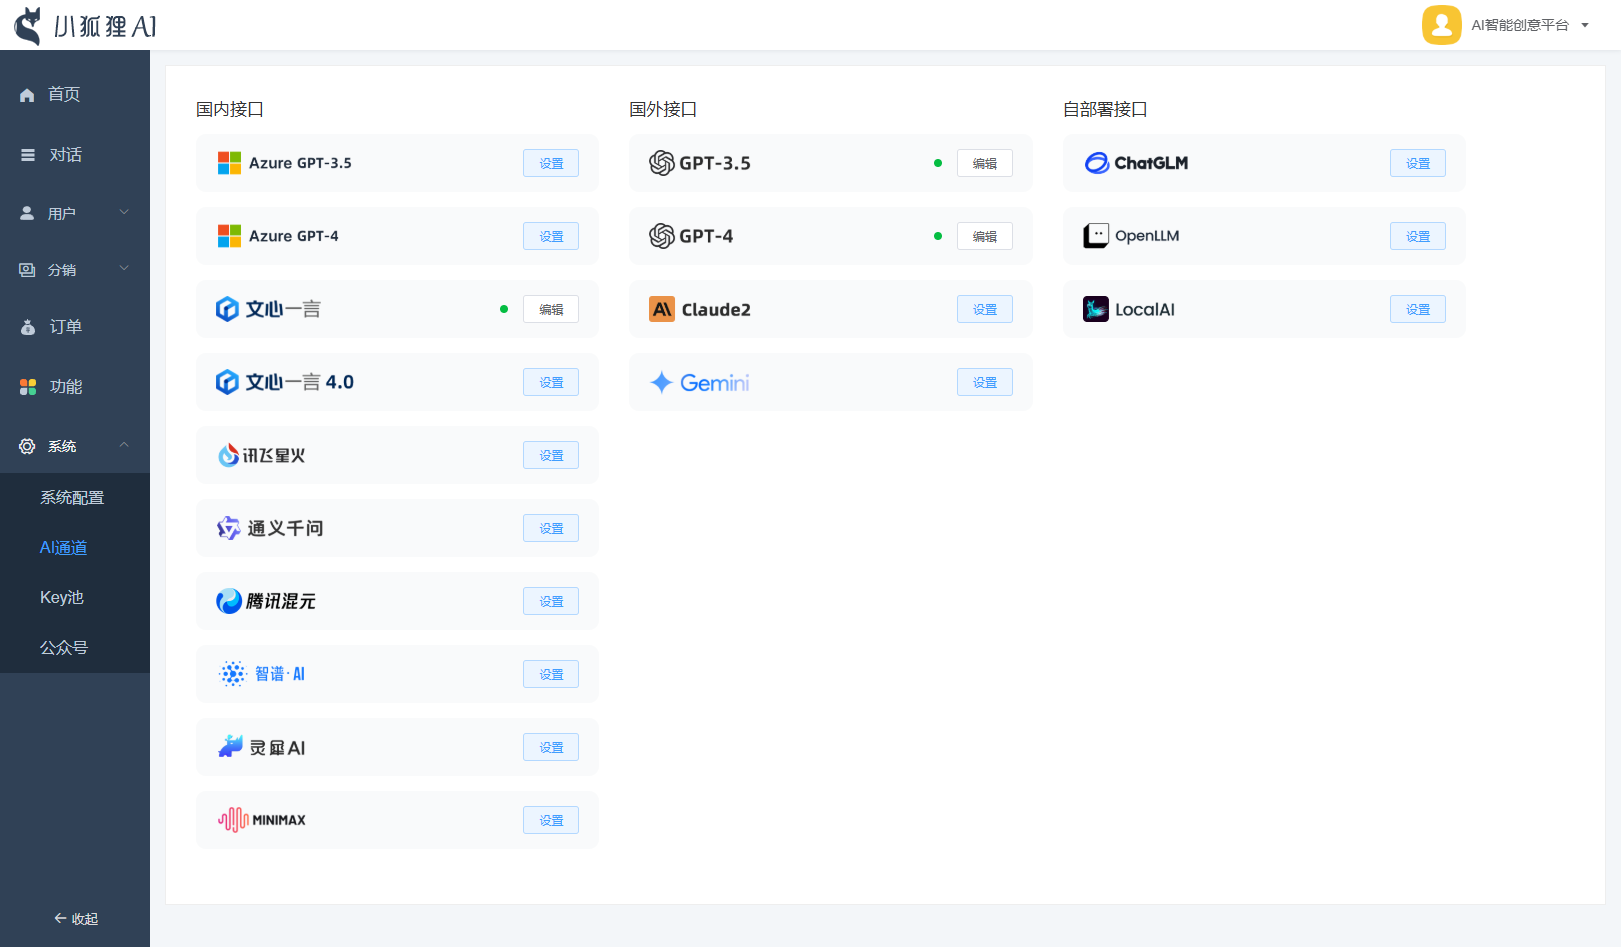Open the Key池 menu item

click(62, 598)
